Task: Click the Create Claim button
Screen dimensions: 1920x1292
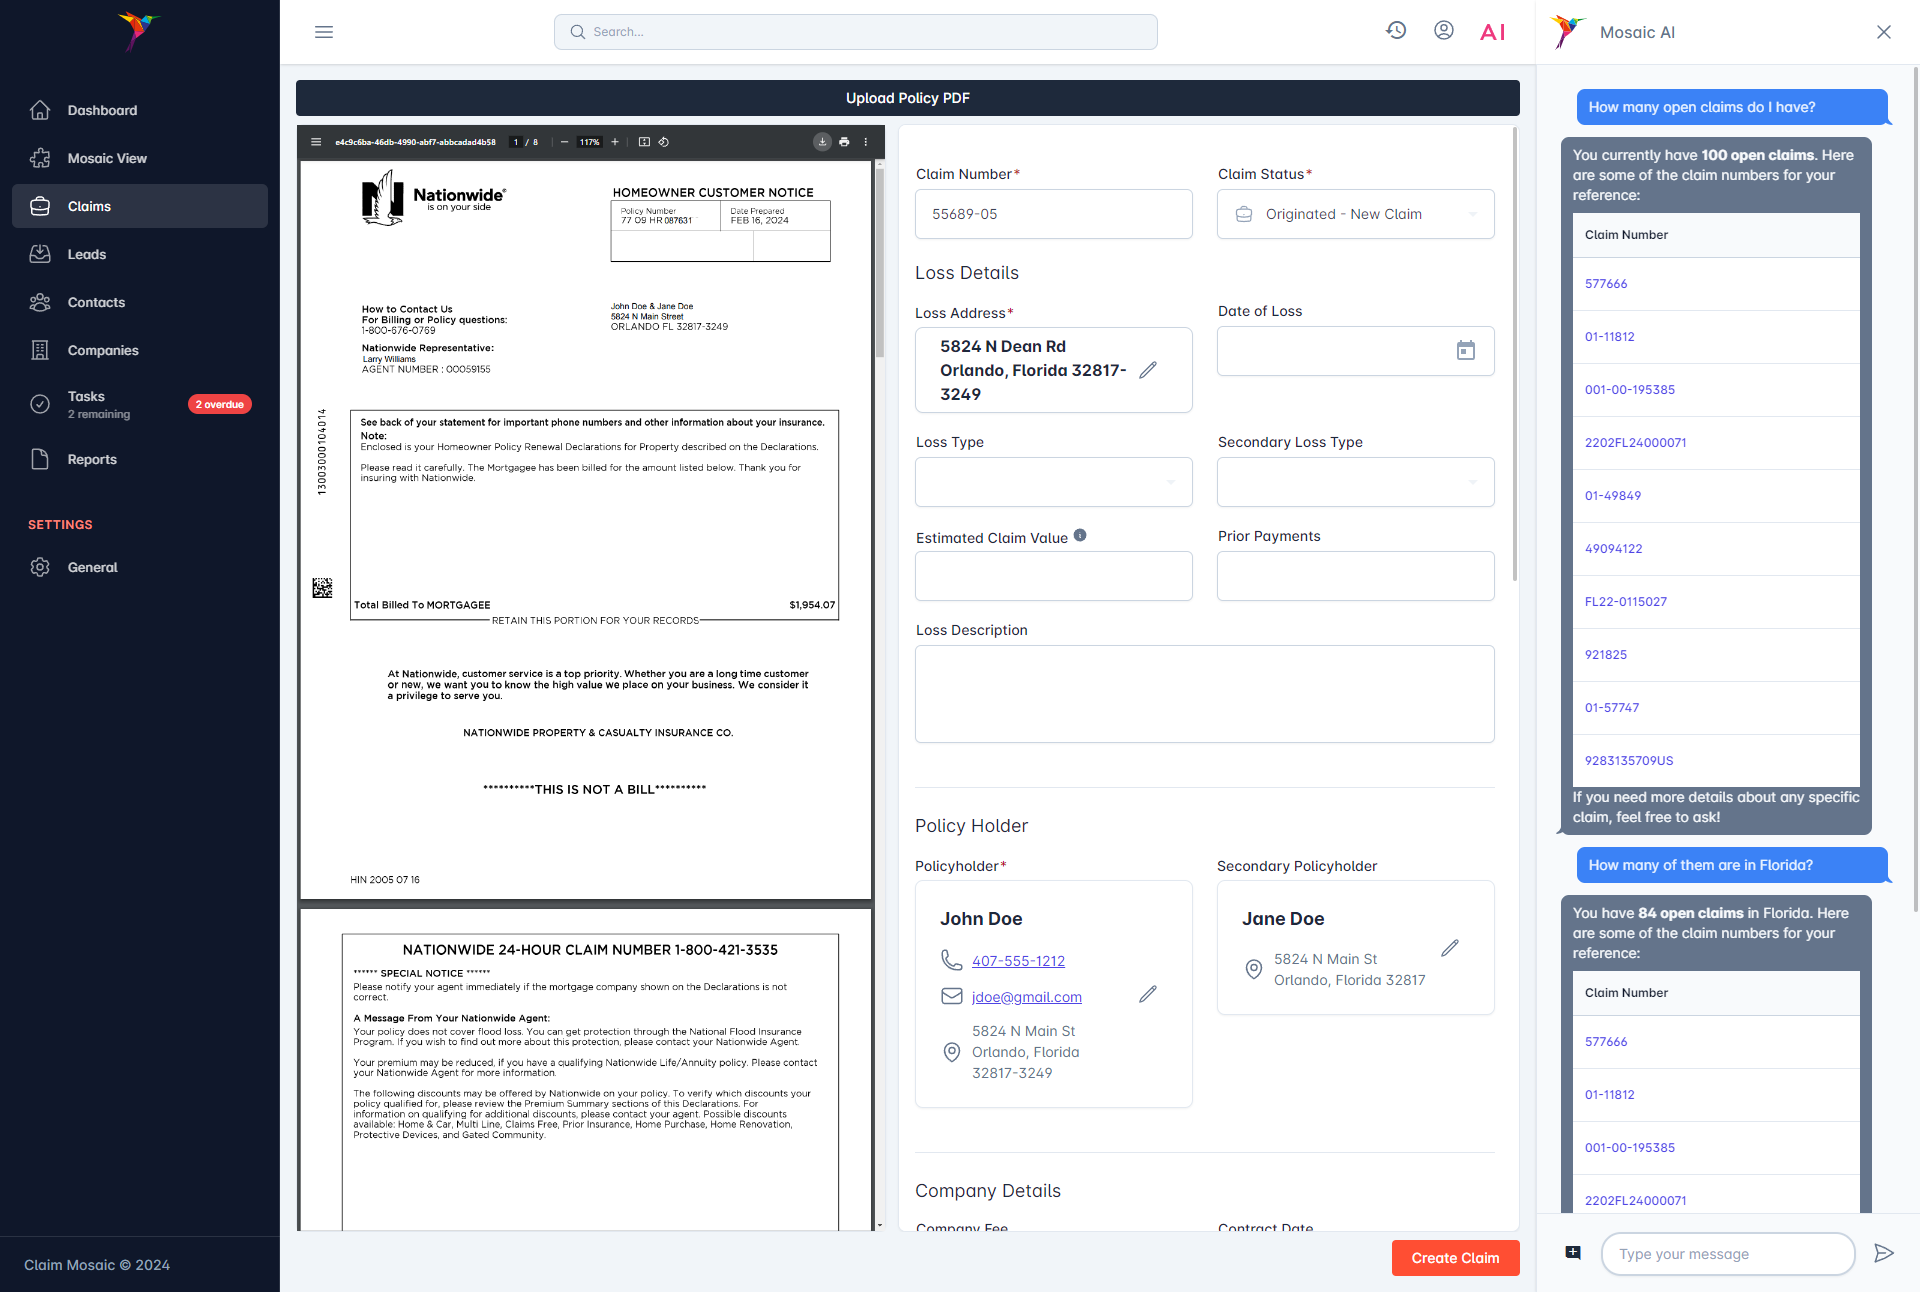Action: [1453, 1259]
